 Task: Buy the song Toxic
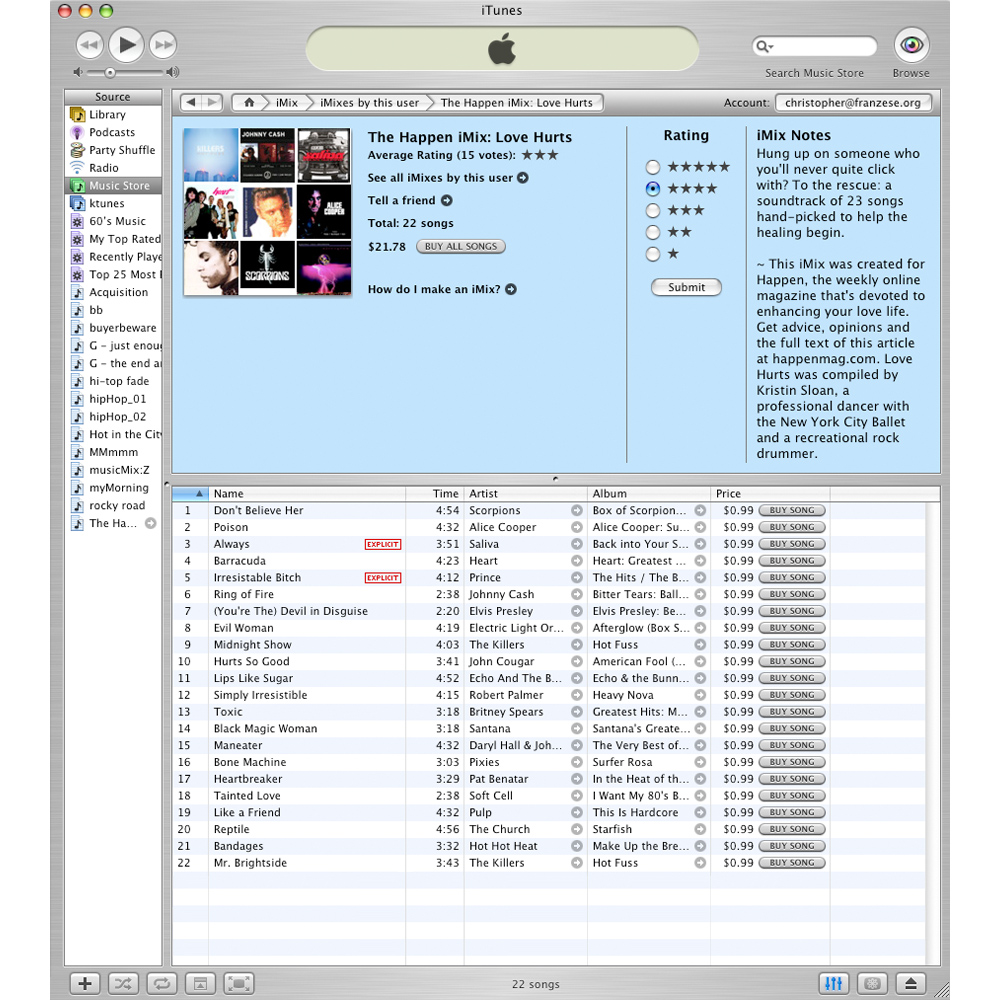coord(791,712)
